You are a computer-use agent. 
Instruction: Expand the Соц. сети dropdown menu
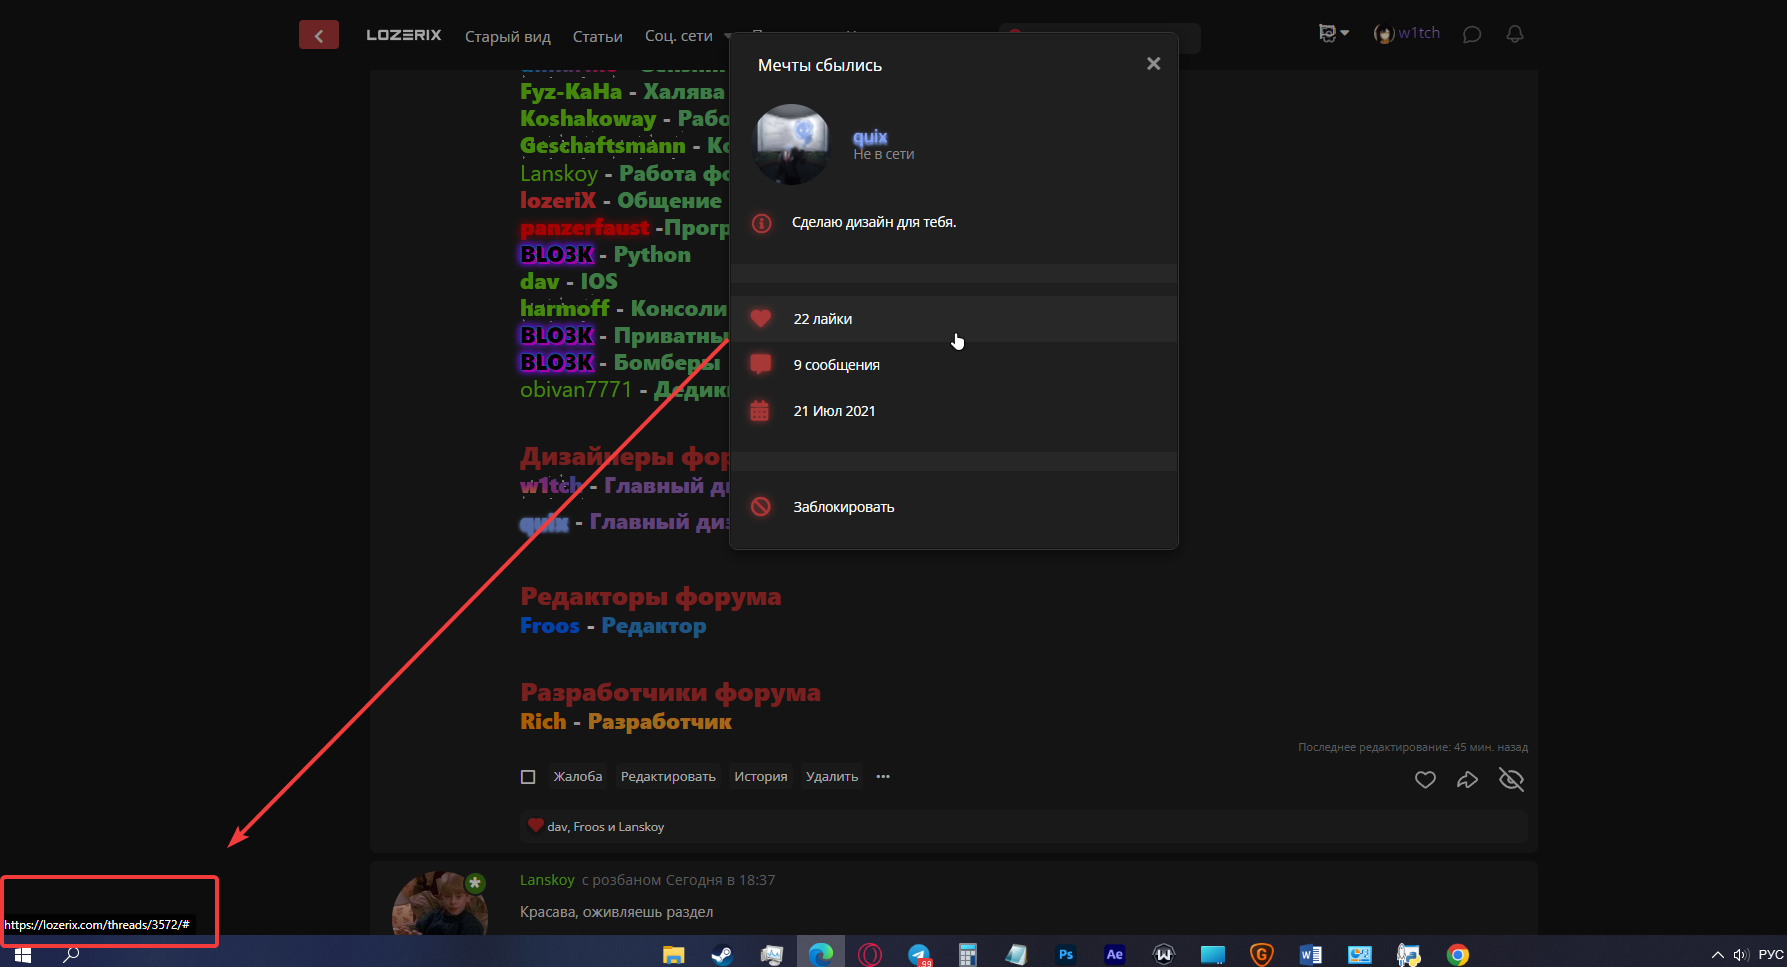click(x=687, y=36)
